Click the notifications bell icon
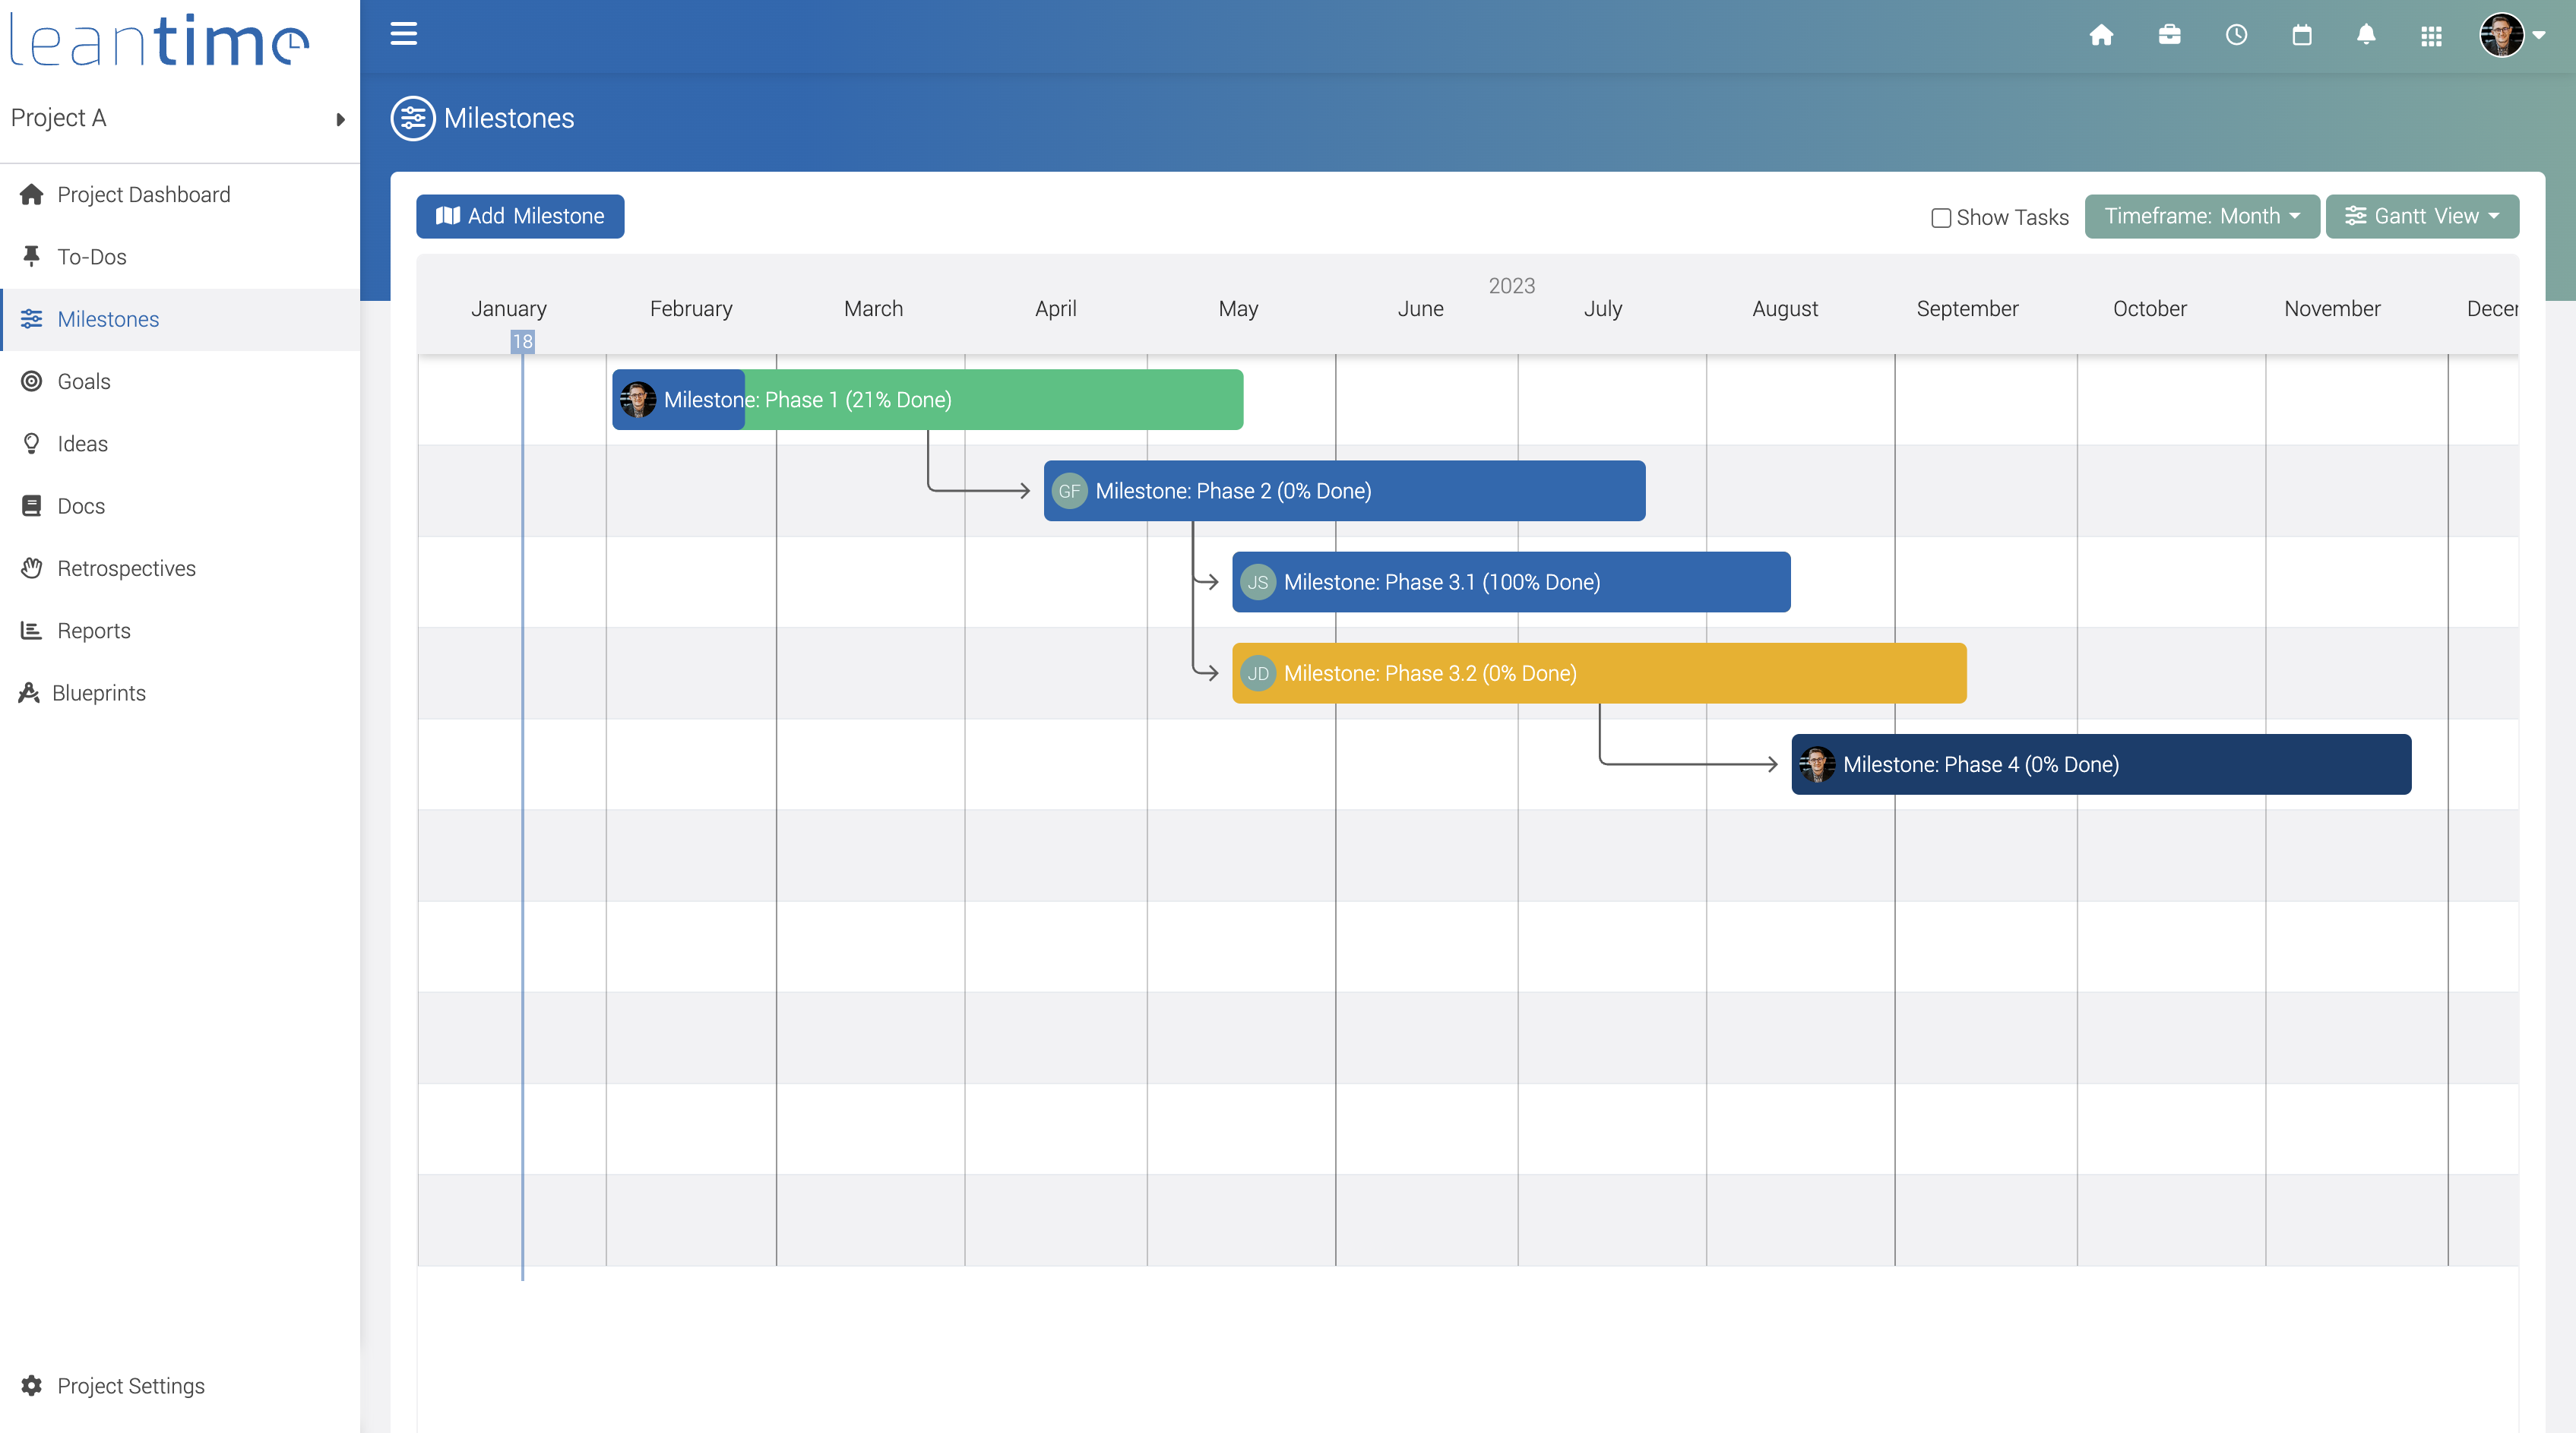The image size is (2576, 1433). coord(2366,35)
